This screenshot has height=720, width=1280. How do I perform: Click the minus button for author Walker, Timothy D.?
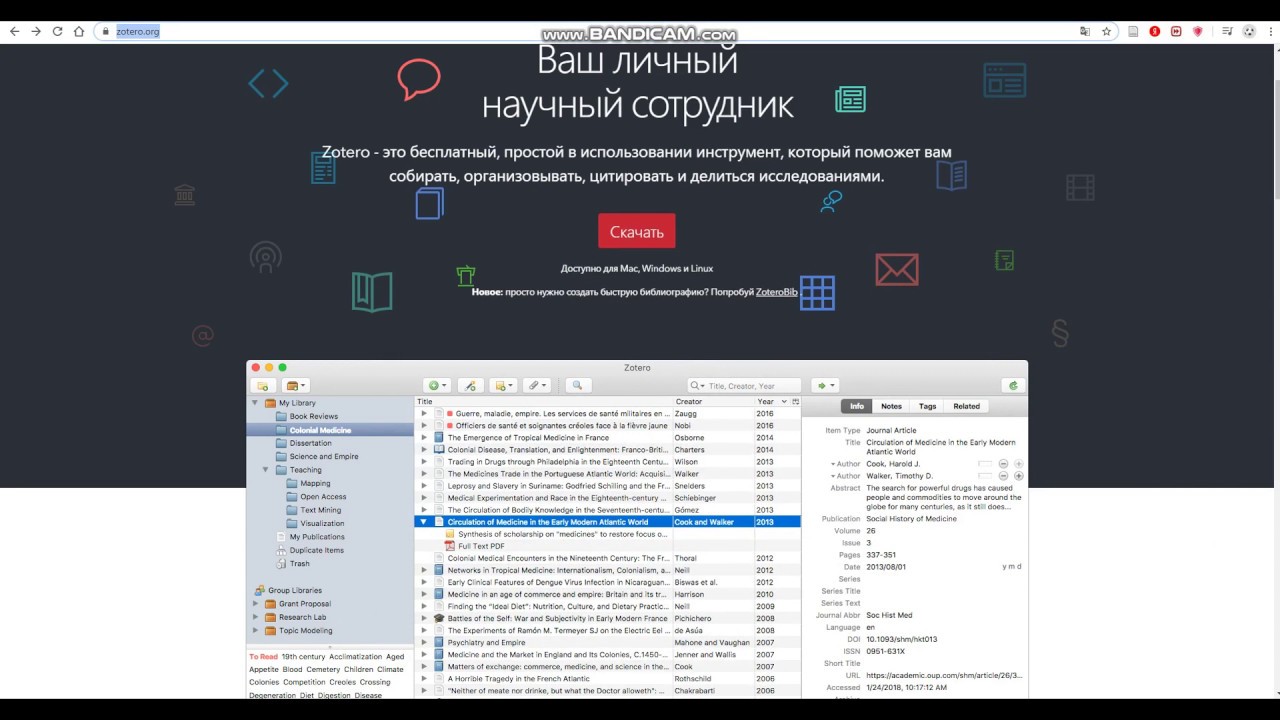[1003, 476]
